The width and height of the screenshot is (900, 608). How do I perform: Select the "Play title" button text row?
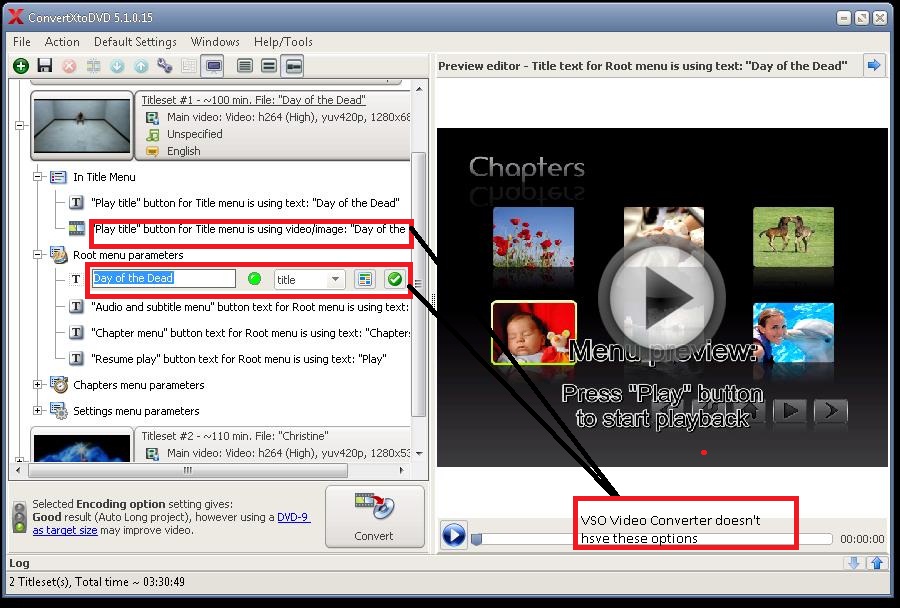pyautogui.click(x=245, y=203)
